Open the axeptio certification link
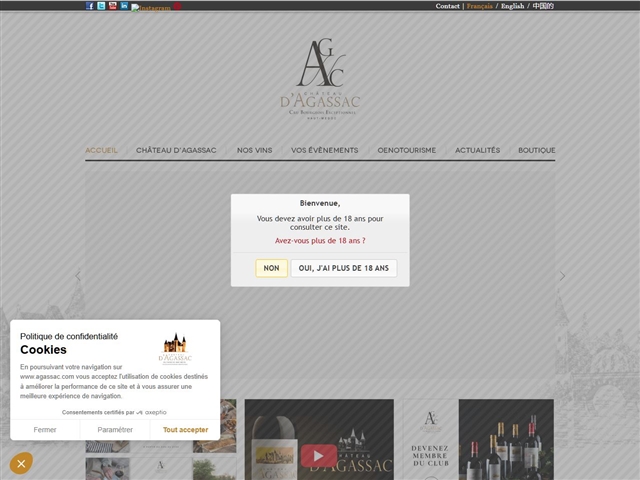The width and height of the screenshot is (640, 480). tap(114, 412)
